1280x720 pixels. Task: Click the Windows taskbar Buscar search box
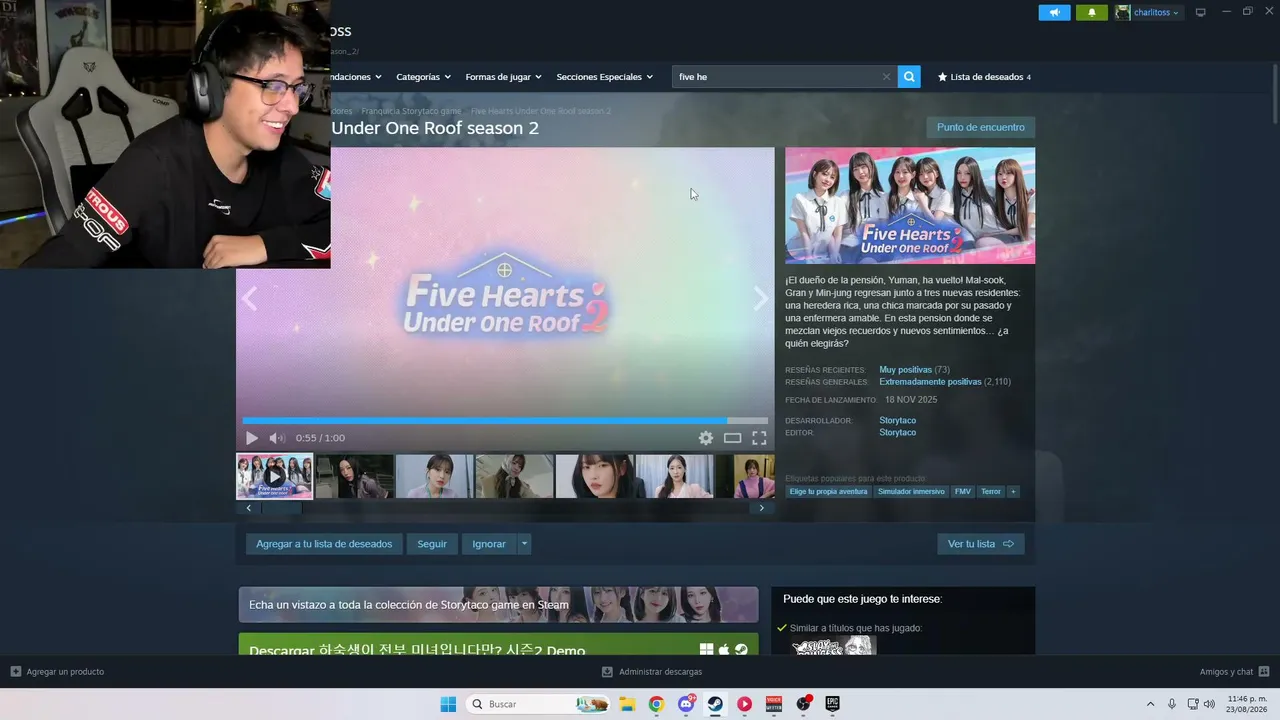point(540,704)
